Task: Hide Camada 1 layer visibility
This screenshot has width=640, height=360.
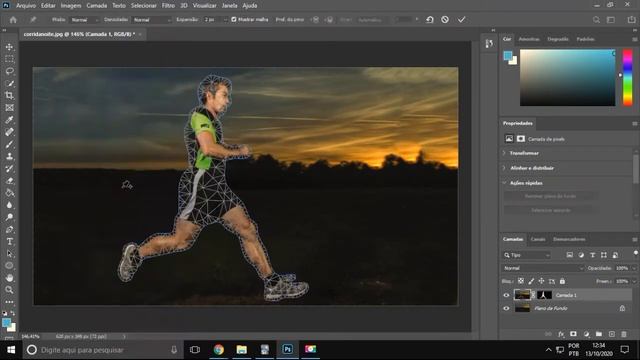Action: click(x=507, y=295)
